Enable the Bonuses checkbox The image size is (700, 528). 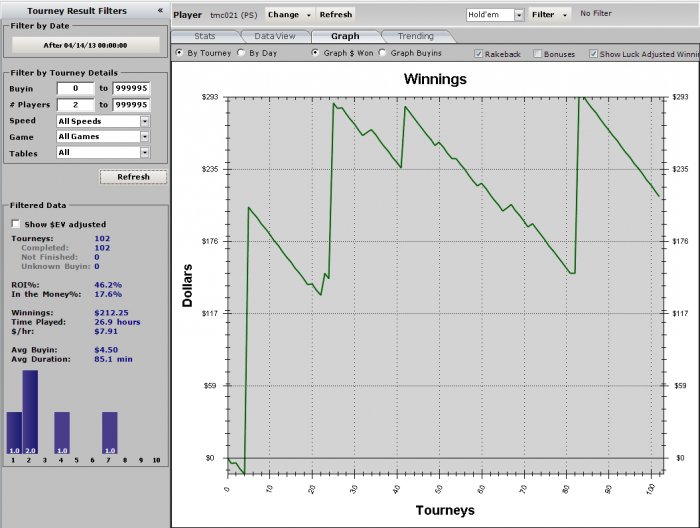[x=539, y=53]
